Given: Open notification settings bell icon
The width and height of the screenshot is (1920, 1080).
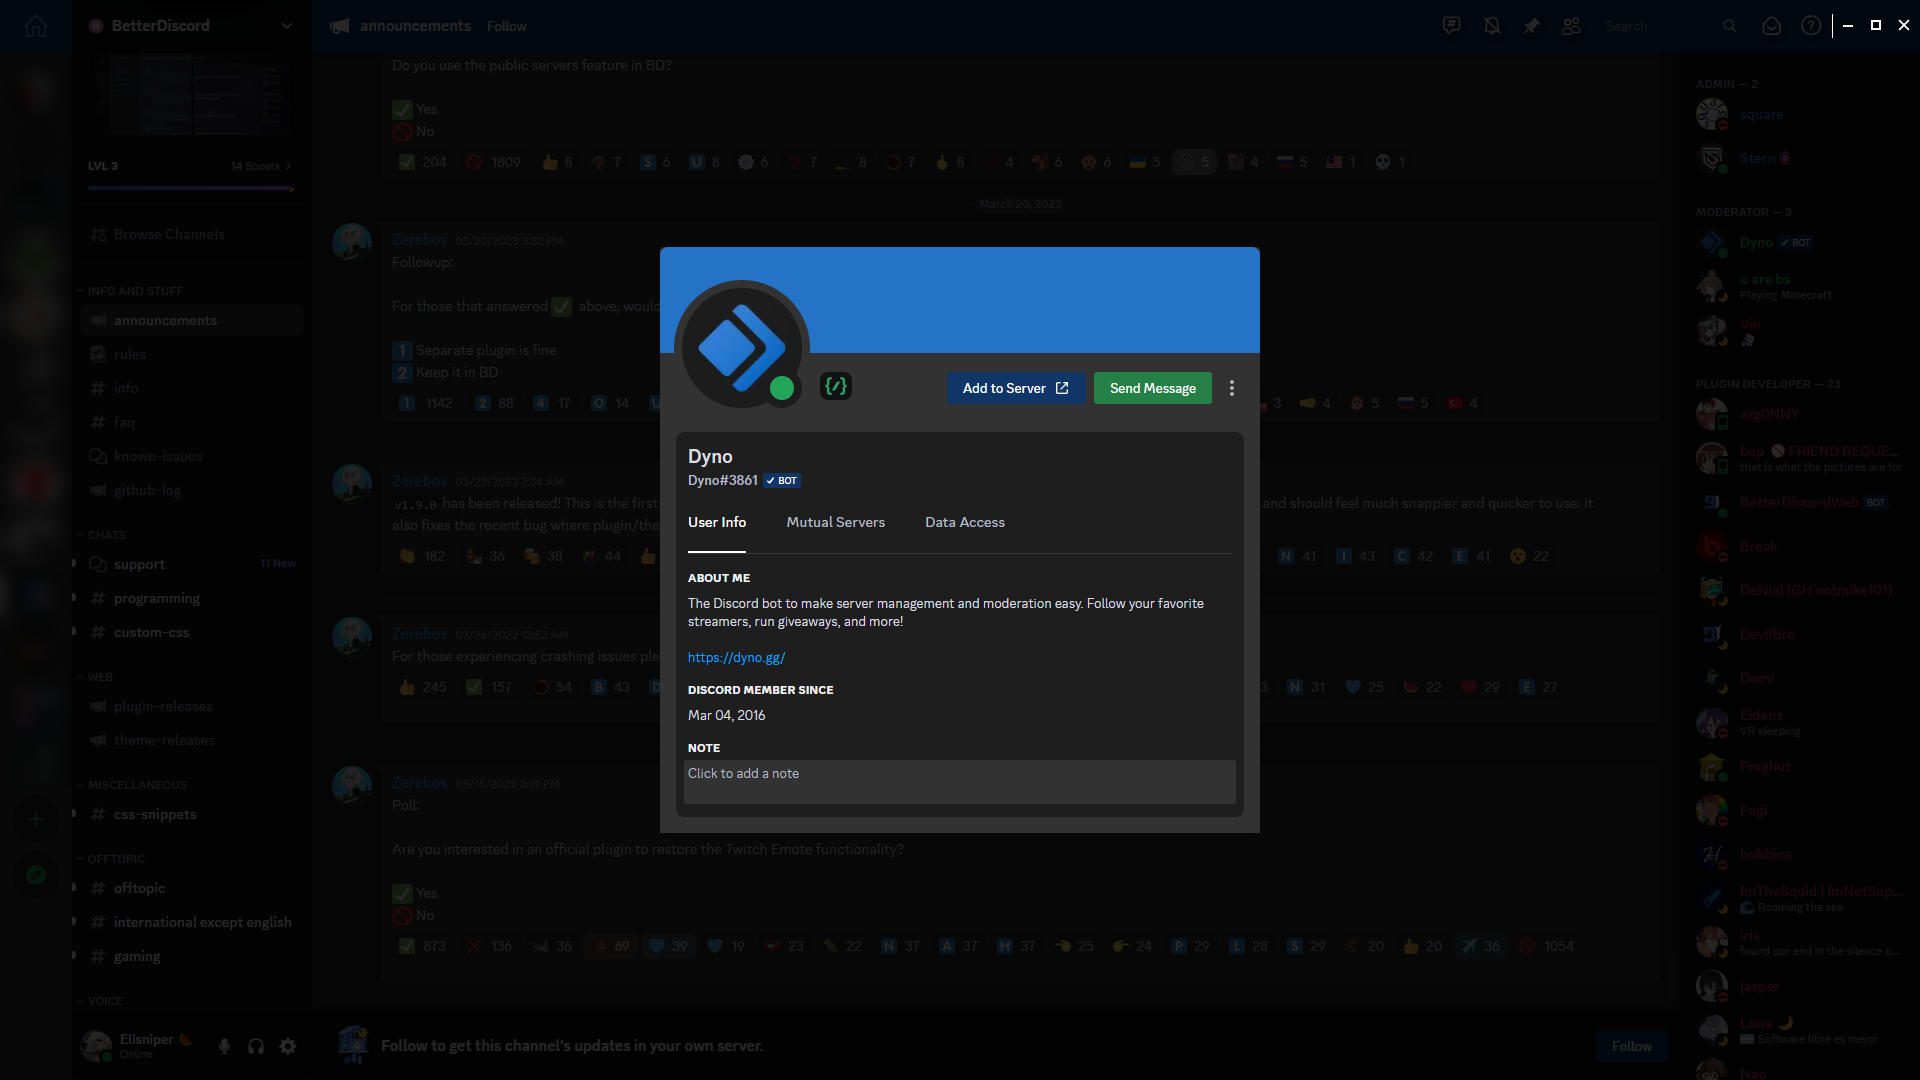Looking at the screenshot, I should click(1492, 26).
